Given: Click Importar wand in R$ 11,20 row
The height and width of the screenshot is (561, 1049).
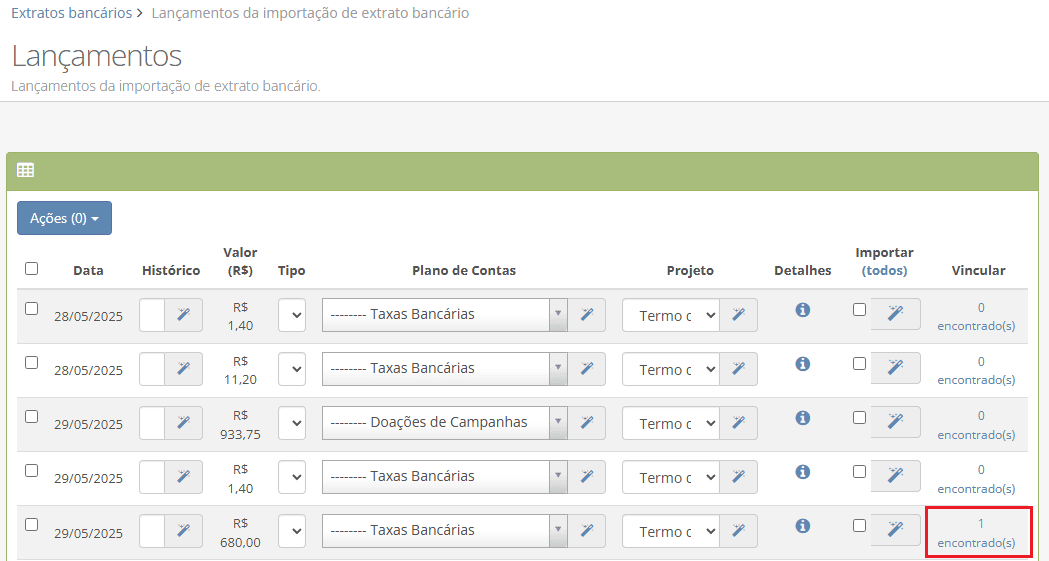Looking at the screenshot, I should pos(895,368).
